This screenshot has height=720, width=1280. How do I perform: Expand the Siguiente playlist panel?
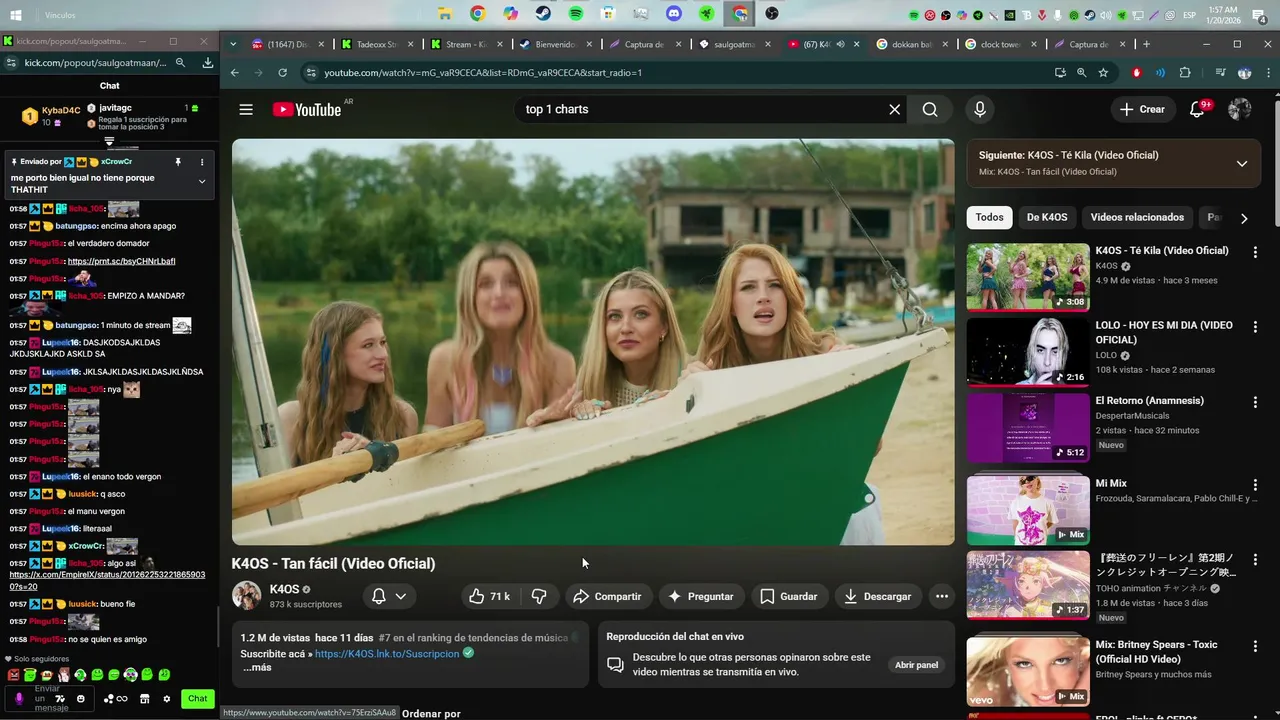(1241, 163)
